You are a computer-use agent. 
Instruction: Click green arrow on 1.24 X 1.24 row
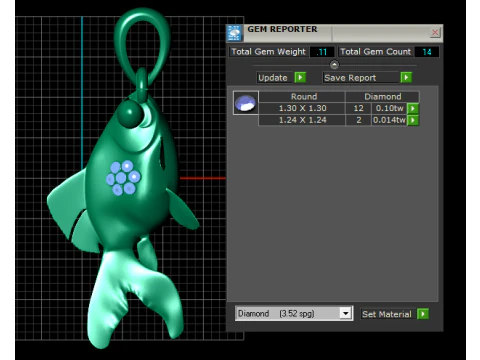pos(413,120)
